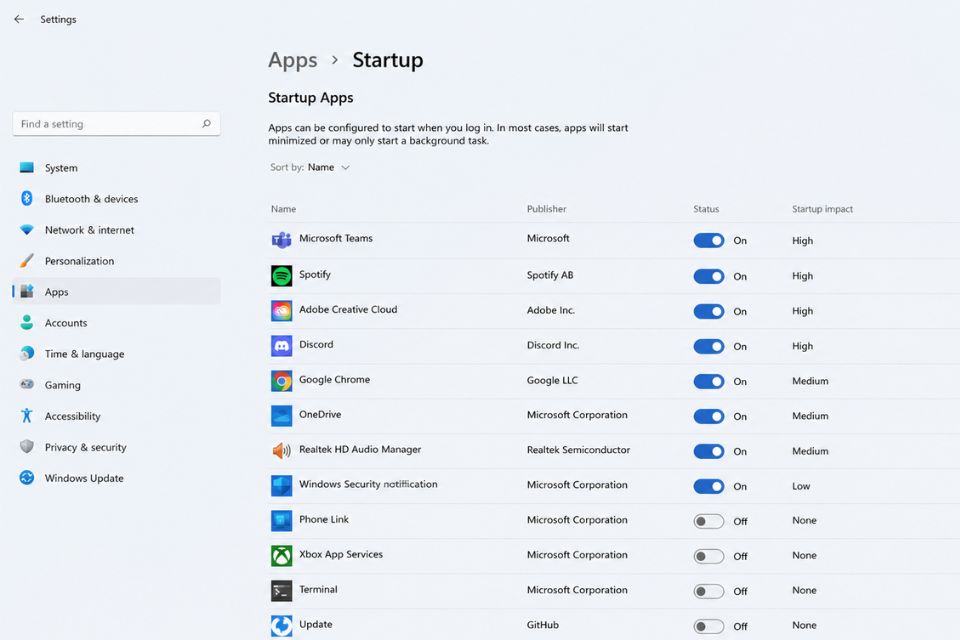Click the Discord Inc. publisher text

(x=553, y=345)
